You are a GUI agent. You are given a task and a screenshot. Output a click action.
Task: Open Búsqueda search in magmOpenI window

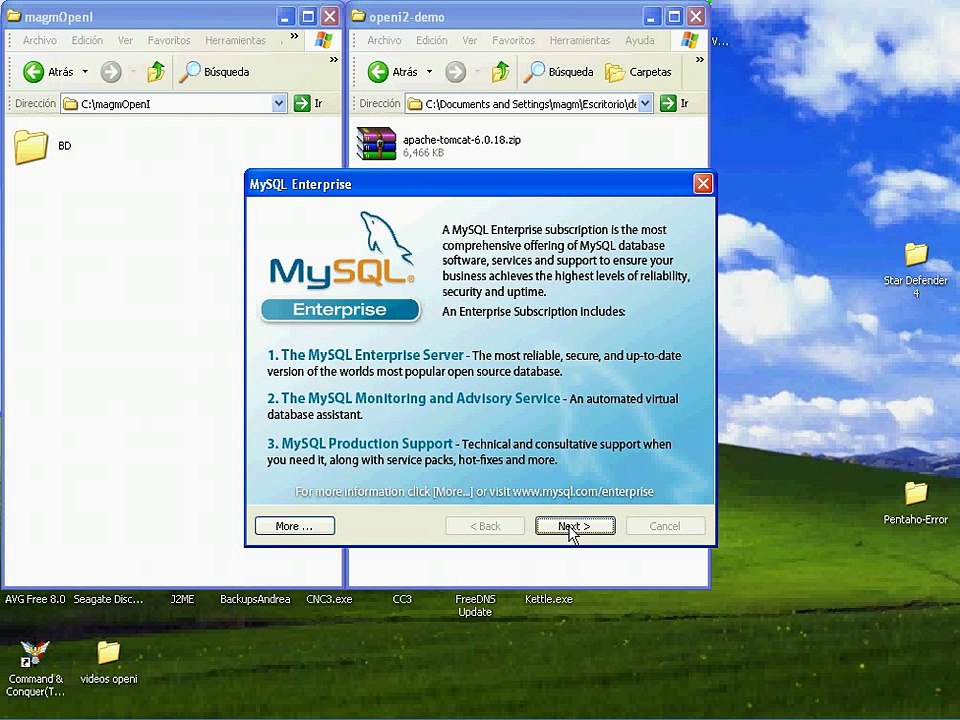214,72
